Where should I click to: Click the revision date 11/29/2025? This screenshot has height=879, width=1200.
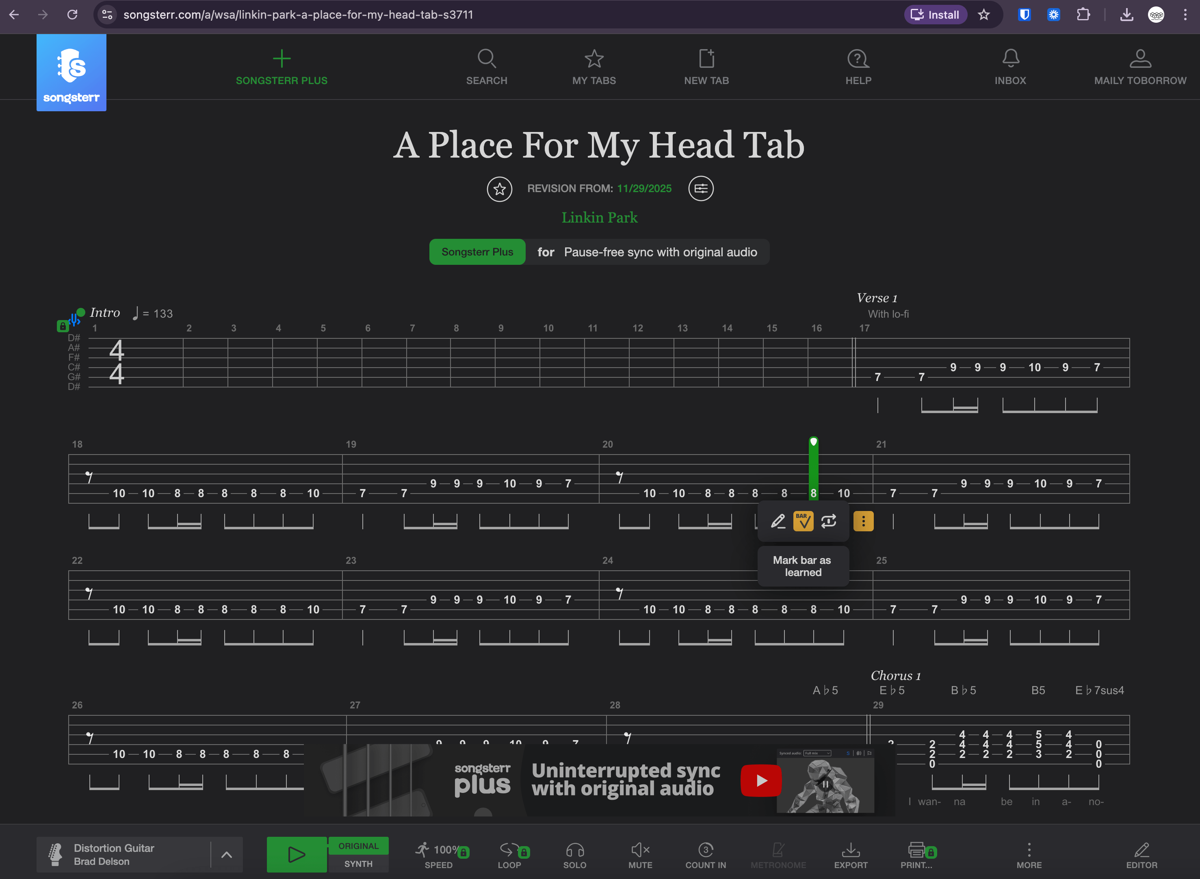coord(644,189)
